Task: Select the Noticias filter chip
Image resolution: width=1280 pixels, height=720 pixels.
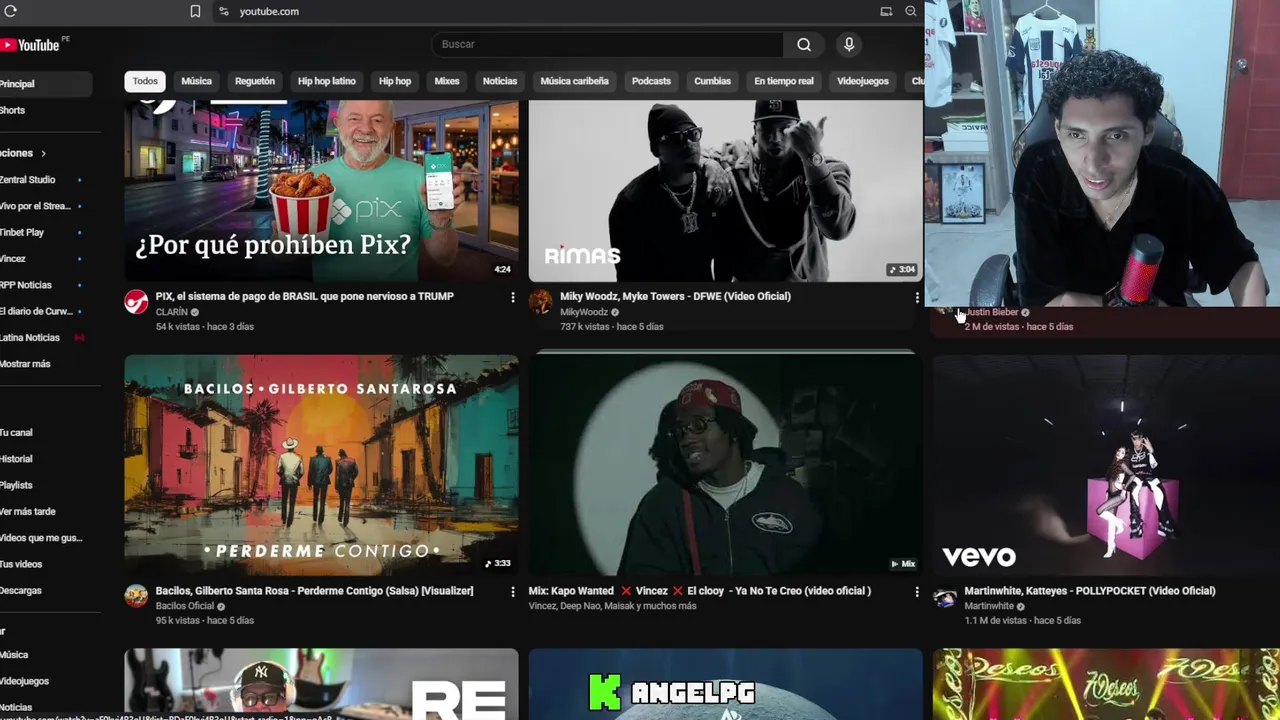Action: tap(500, 81)
